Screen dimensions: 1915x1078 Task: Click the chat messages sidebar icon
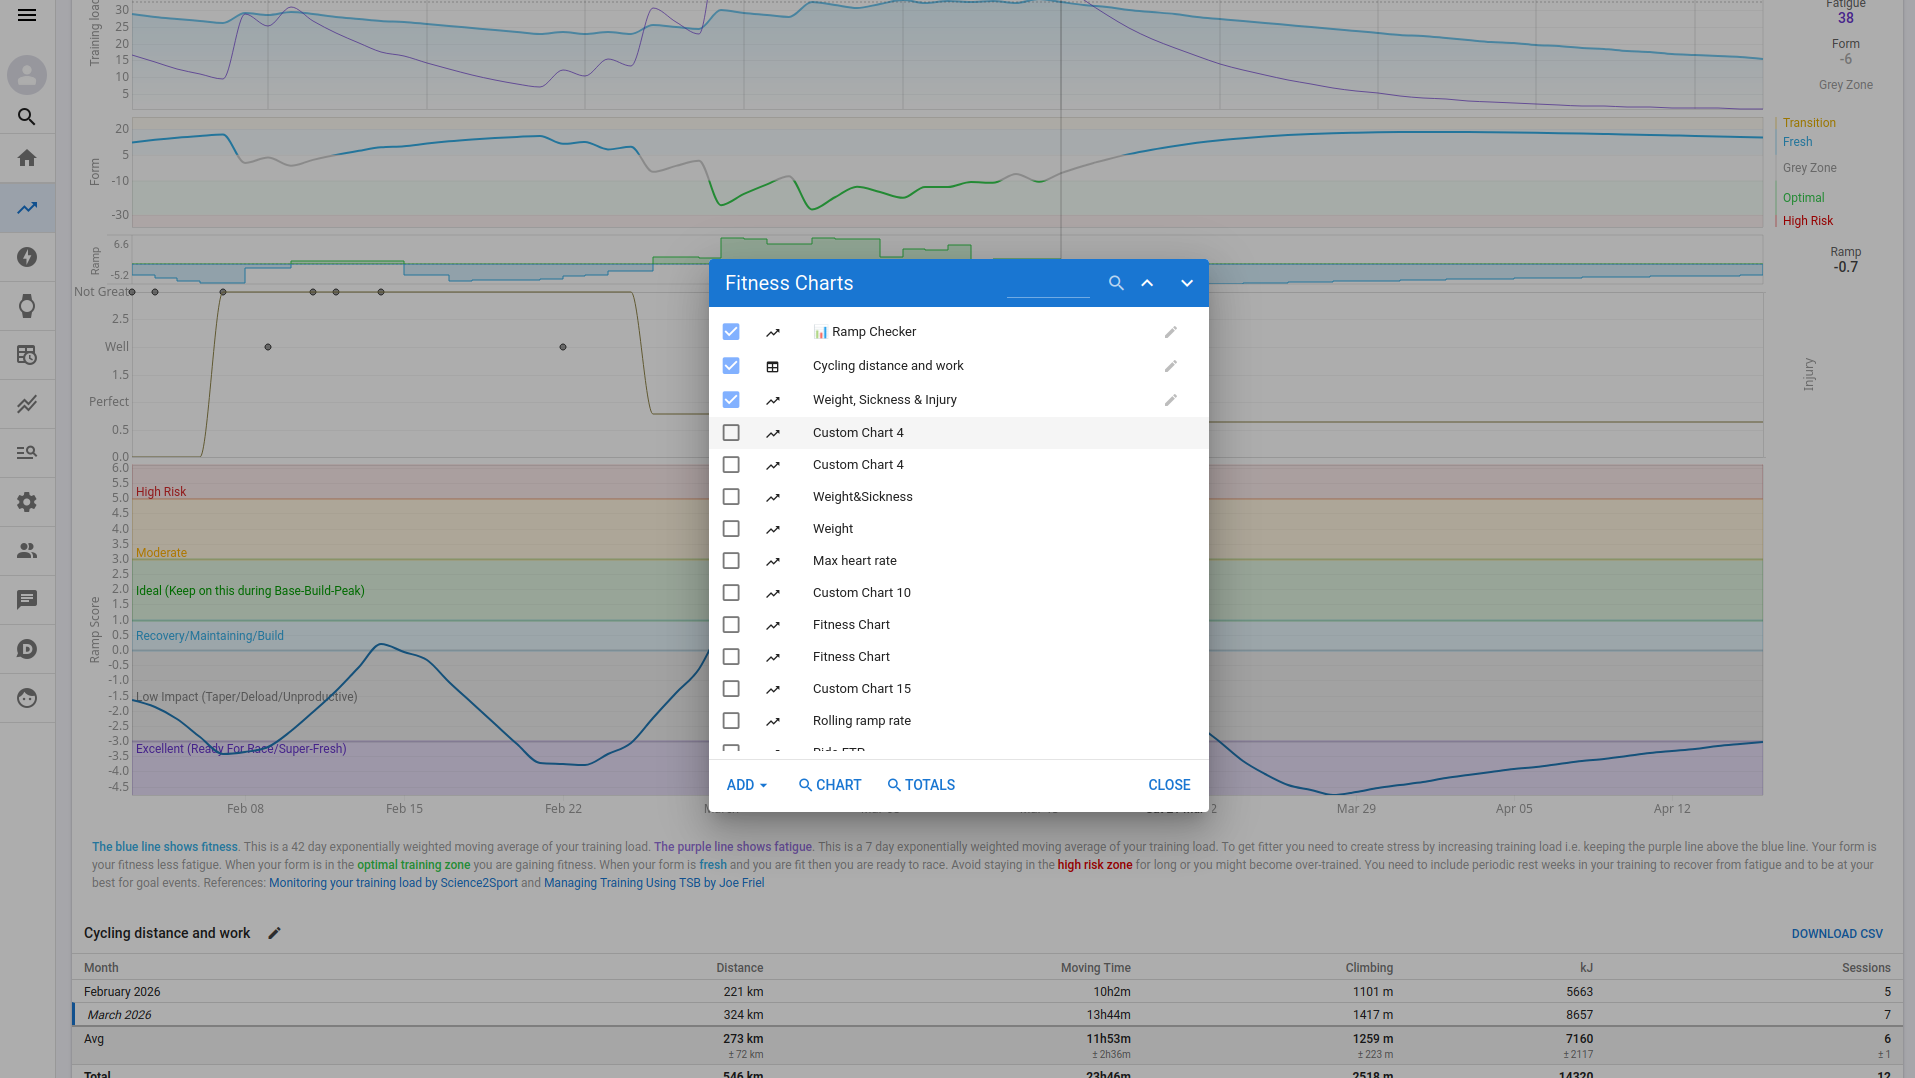27,599
